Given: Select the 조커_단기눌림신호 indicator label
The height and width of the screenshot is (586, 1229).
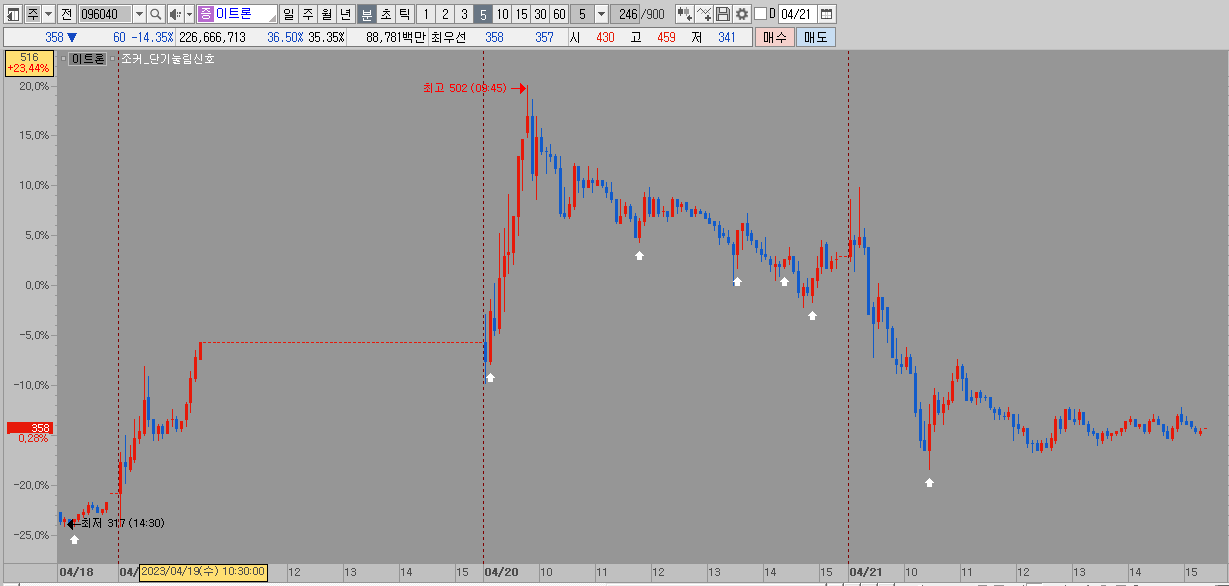Looking at the screenshot, I should pyautogui.click(x=167, y=59).
